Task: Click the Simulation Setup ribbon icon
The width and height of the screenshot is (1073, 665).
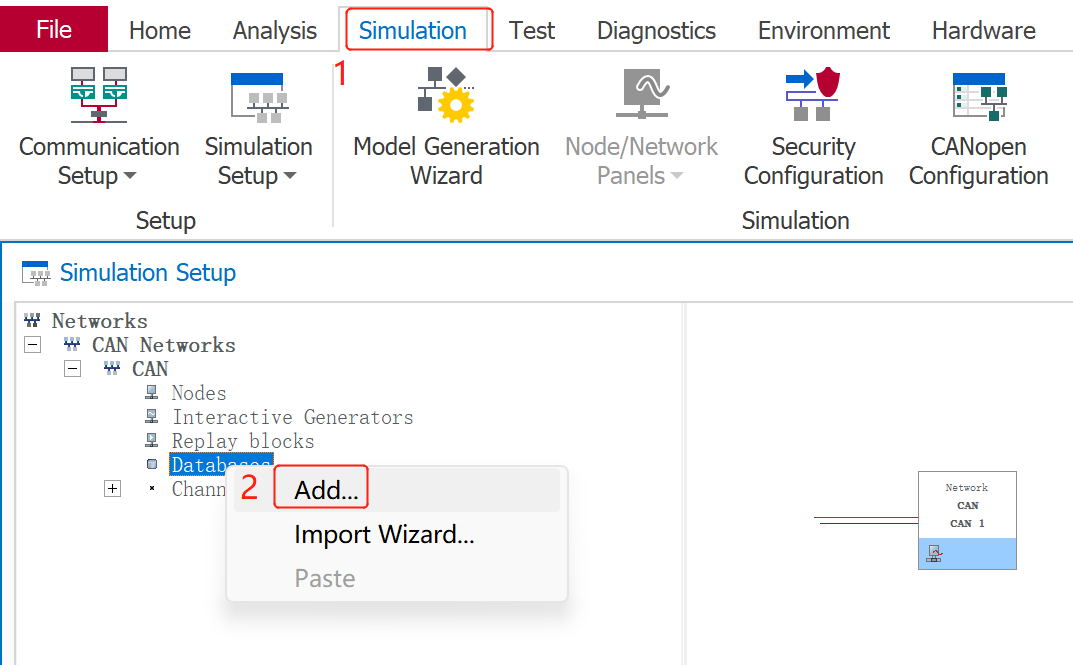Action: pos(258,96)
